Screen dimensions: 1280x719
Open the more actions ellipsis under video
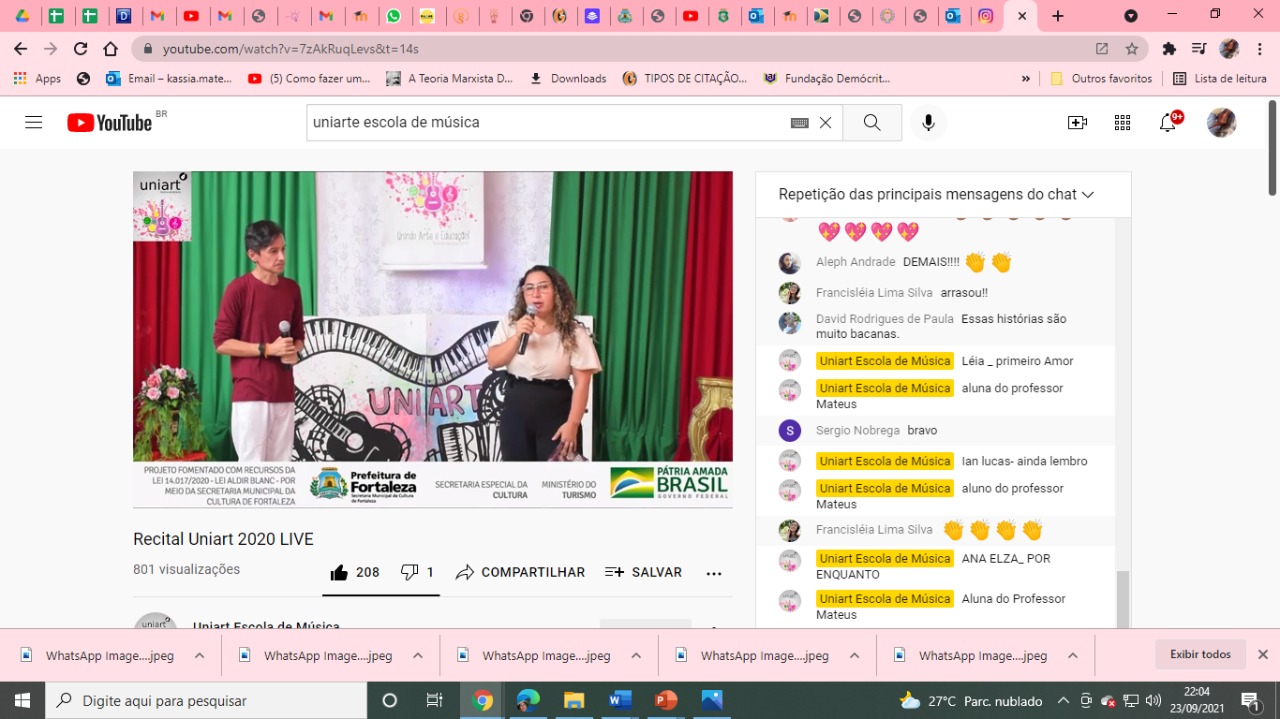[x=714, y=573]
